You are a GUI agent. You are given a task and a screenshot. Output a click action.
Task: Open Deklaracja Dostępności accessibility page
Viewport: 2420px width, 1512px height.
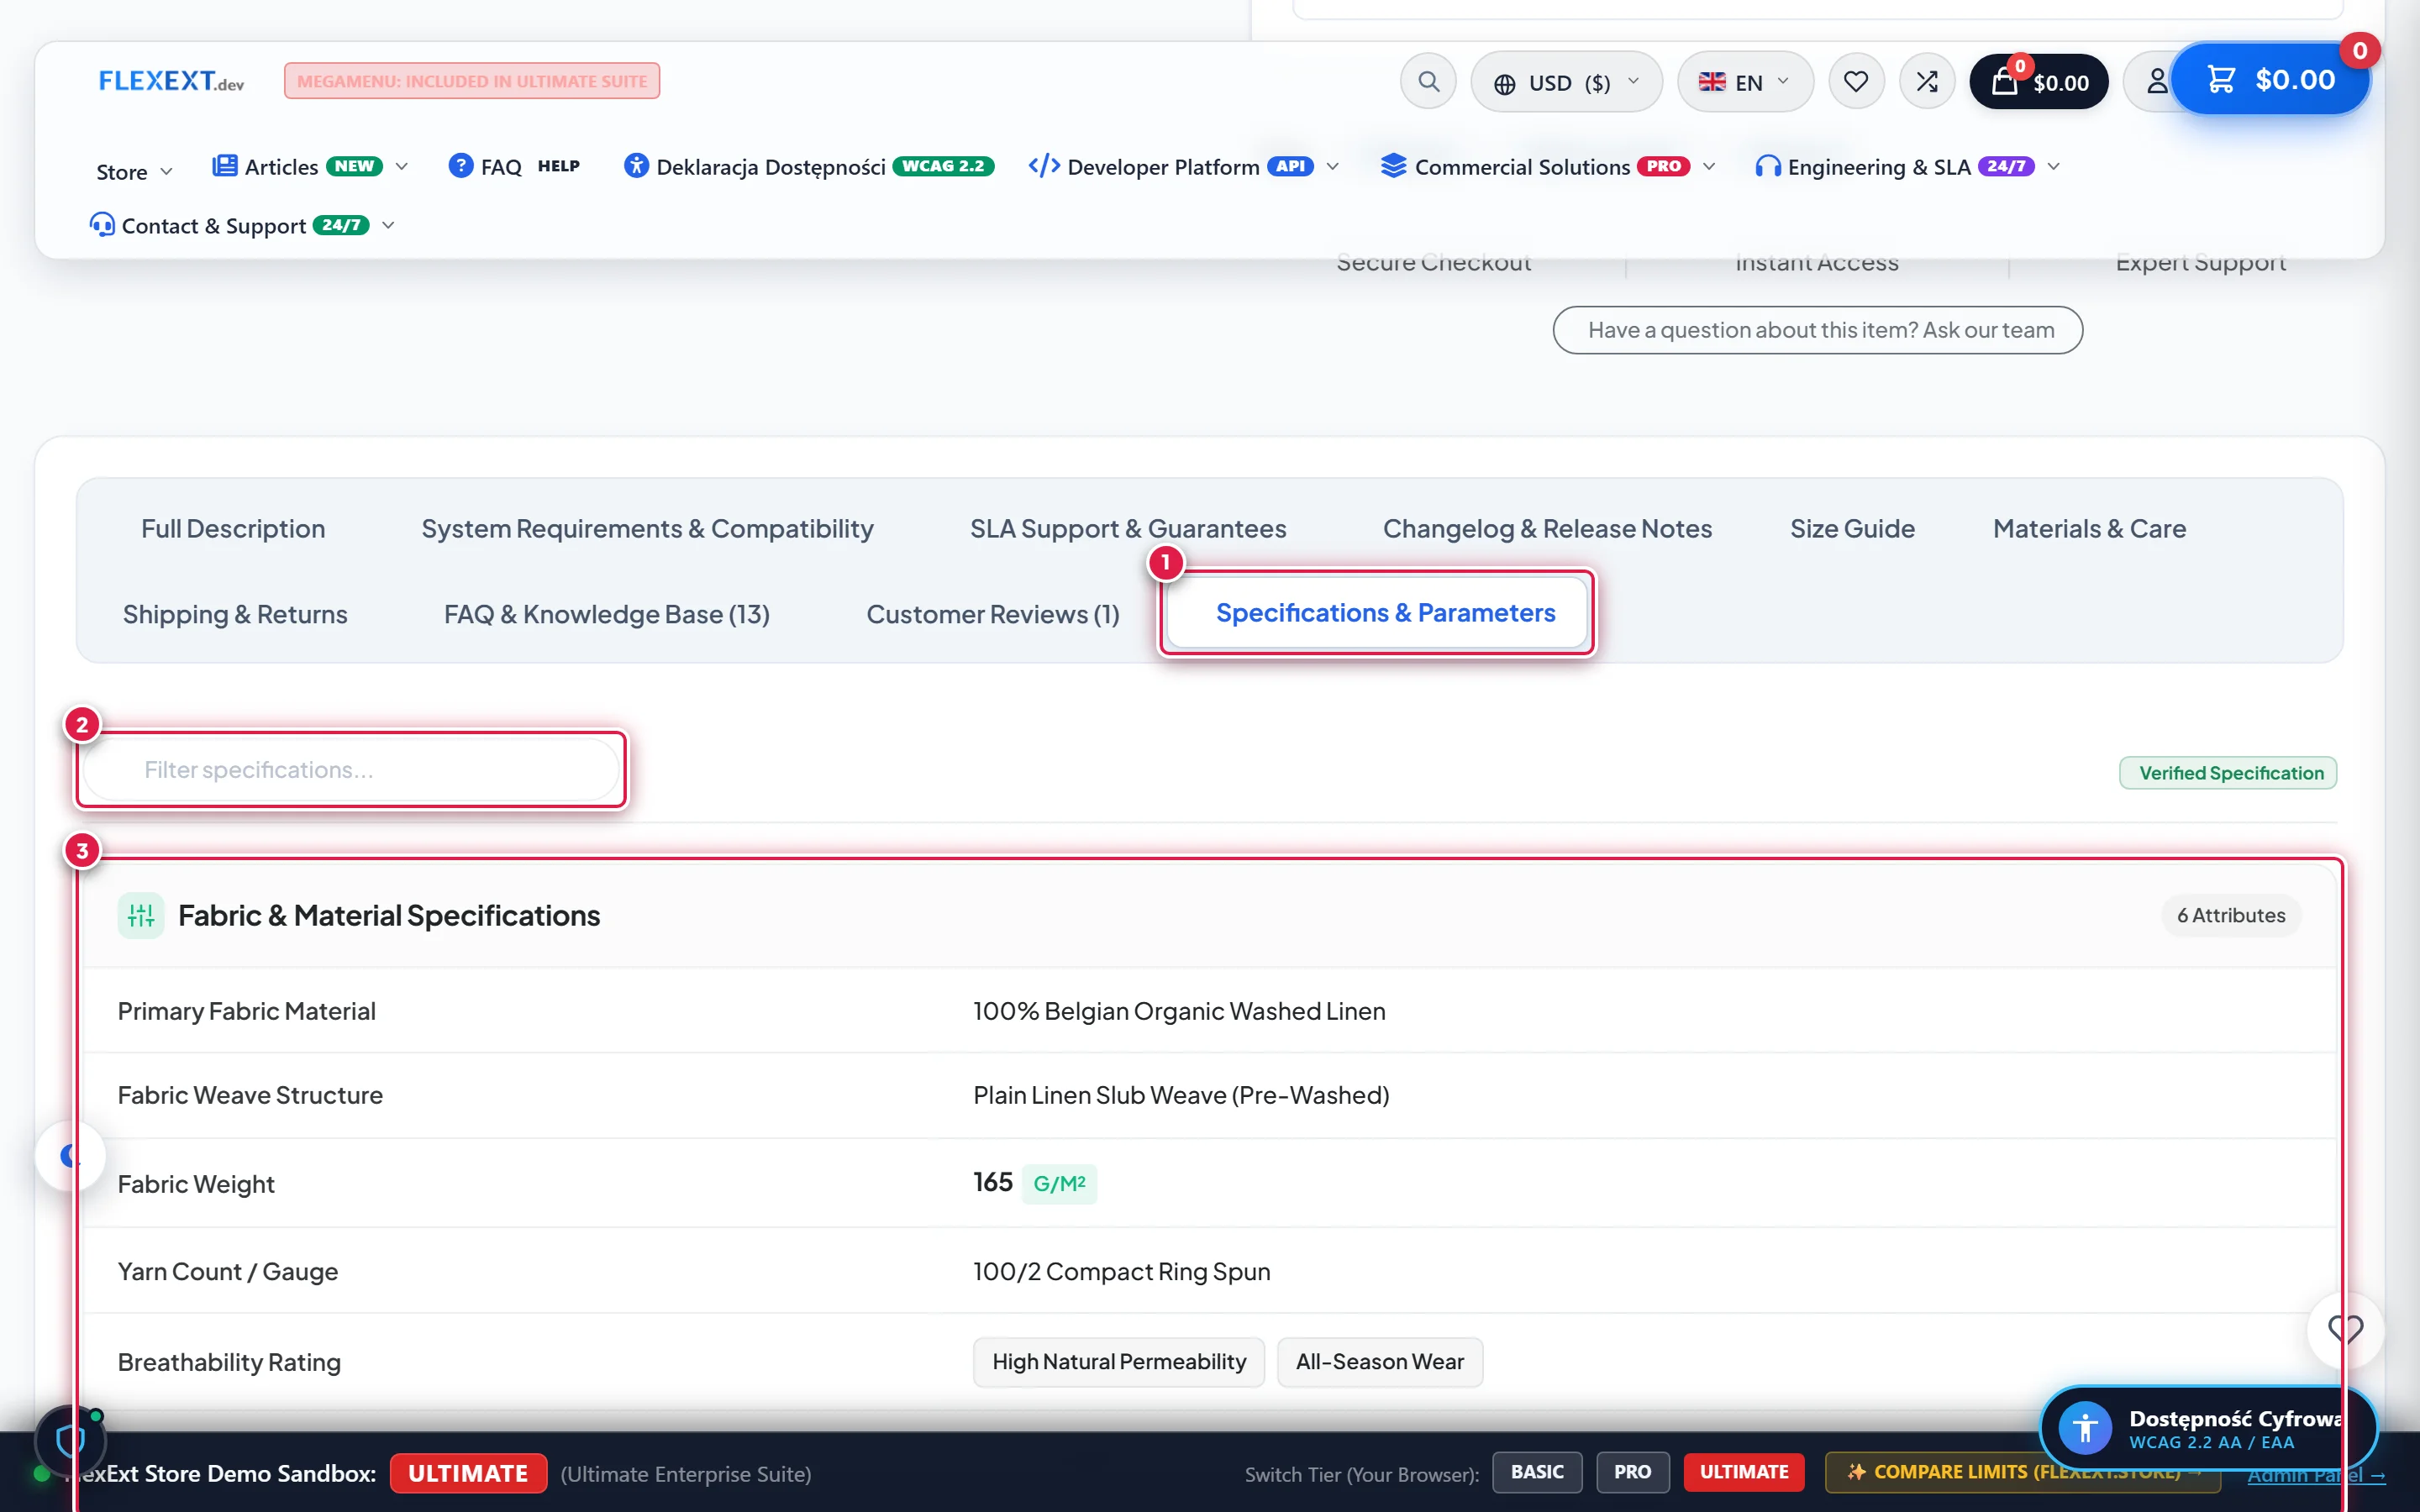(808, 167)
